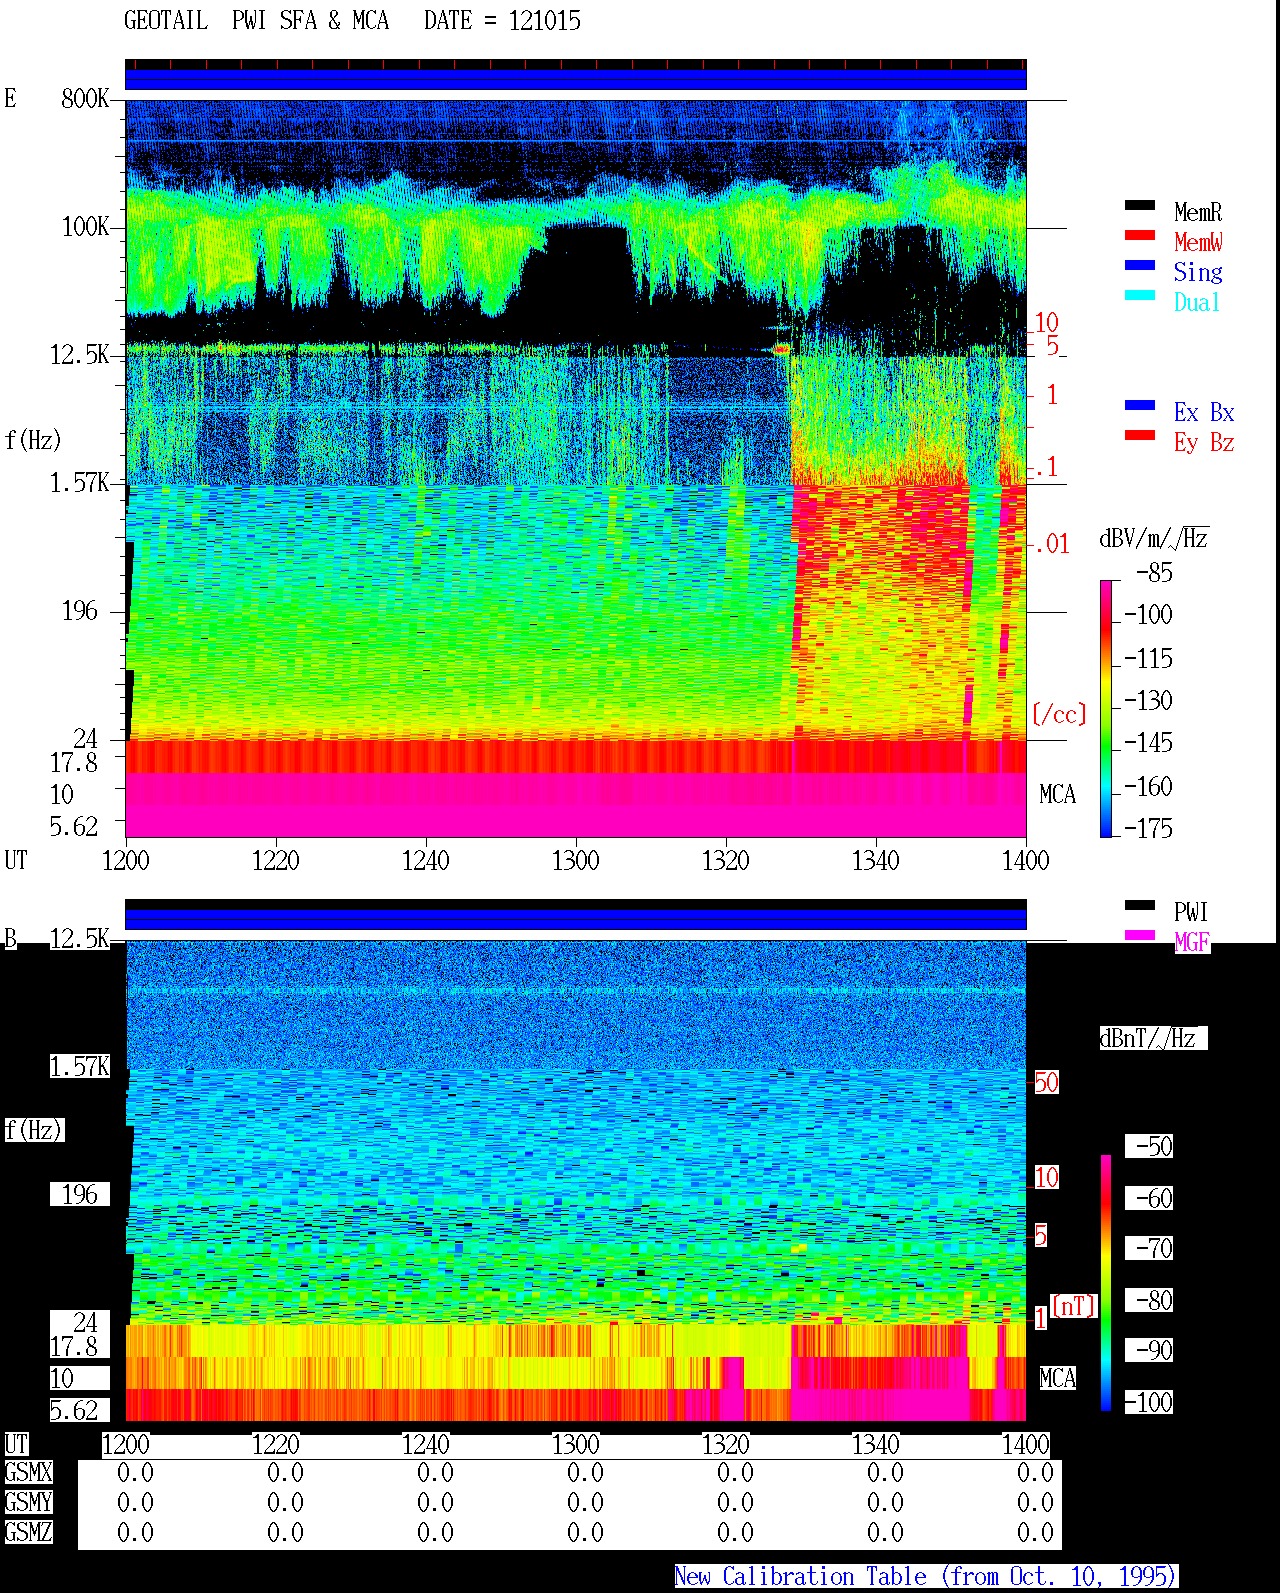This screenshot has width=1280, height=1593.
Task: Click the 800K frequency label on the E panel
Action: (x=85, y=98)
